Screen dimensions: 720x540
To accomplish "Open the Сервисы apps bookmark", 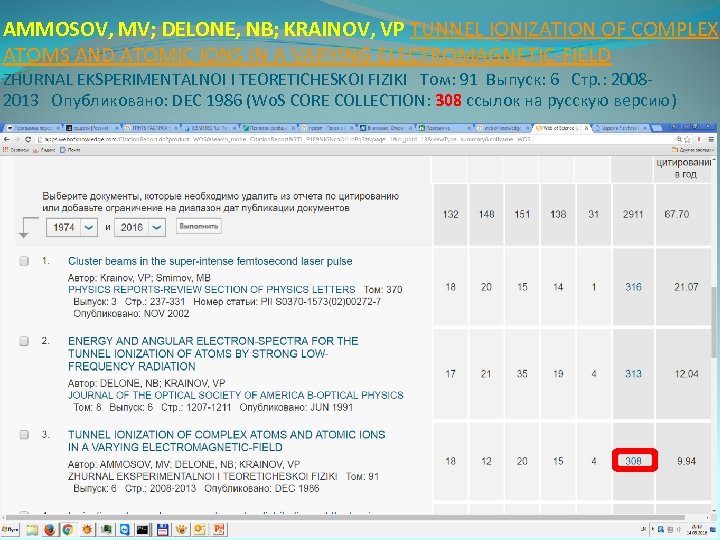I will pos(16,150).
